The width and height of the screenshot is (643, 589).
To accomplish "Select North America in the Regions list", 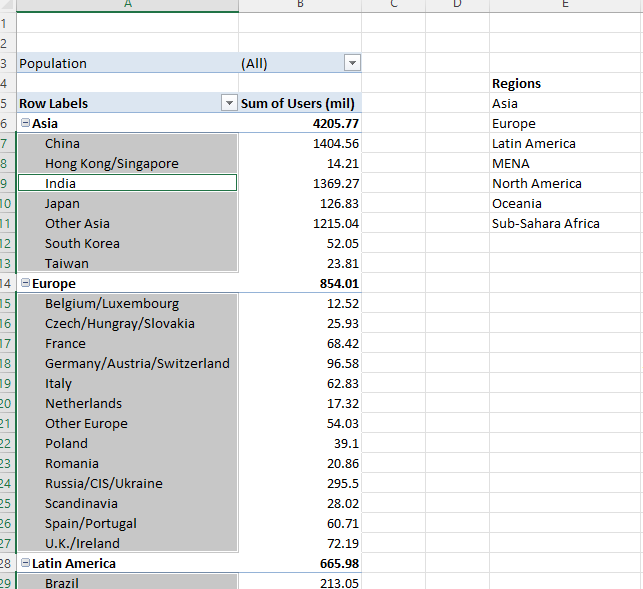I will (537, 183).
